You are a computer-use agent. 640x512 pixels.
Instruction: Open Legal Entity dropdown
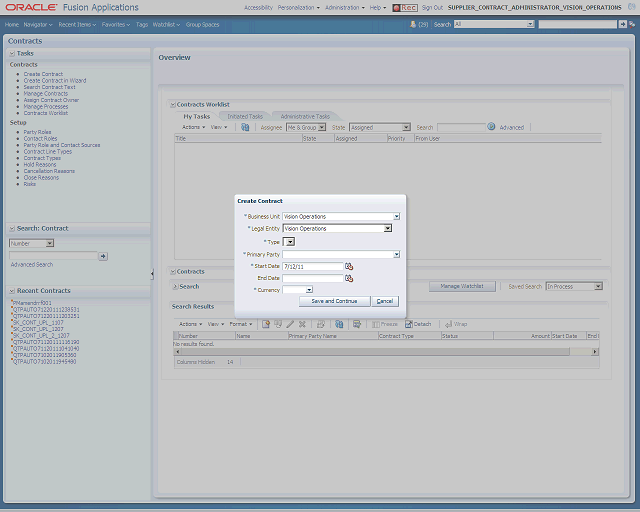pos(387,229)
